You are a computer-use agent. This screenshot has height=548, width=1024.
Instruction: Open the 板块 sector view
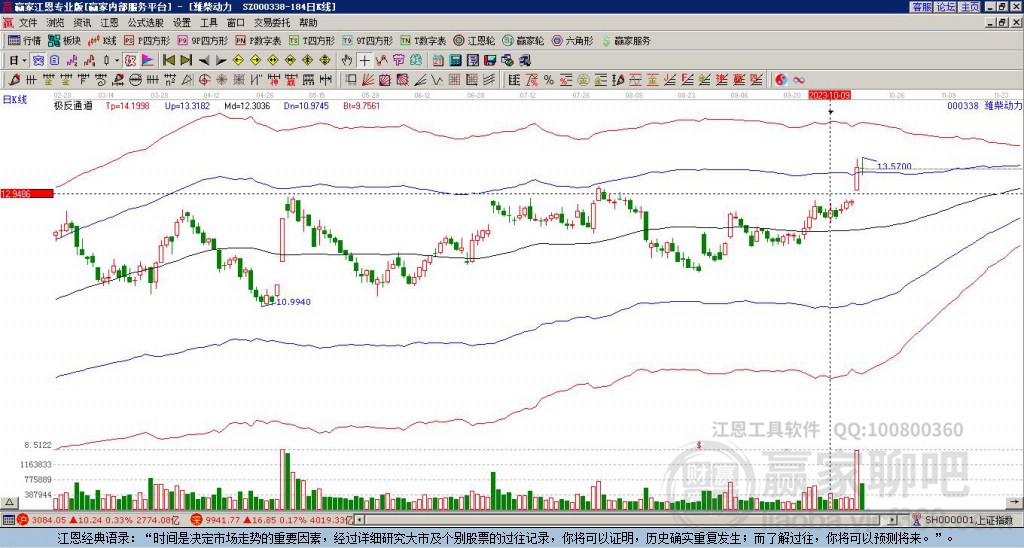coord(64,40)
